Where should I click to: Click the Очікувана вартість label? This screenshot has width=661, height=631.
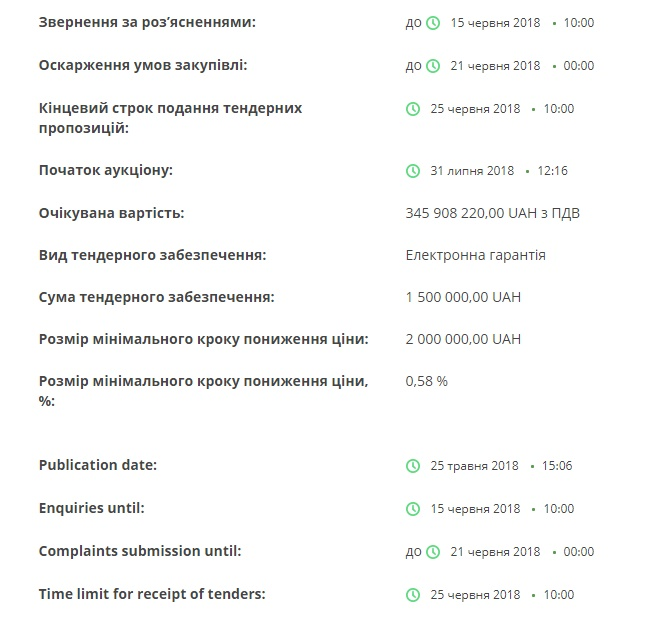[111, 213]
